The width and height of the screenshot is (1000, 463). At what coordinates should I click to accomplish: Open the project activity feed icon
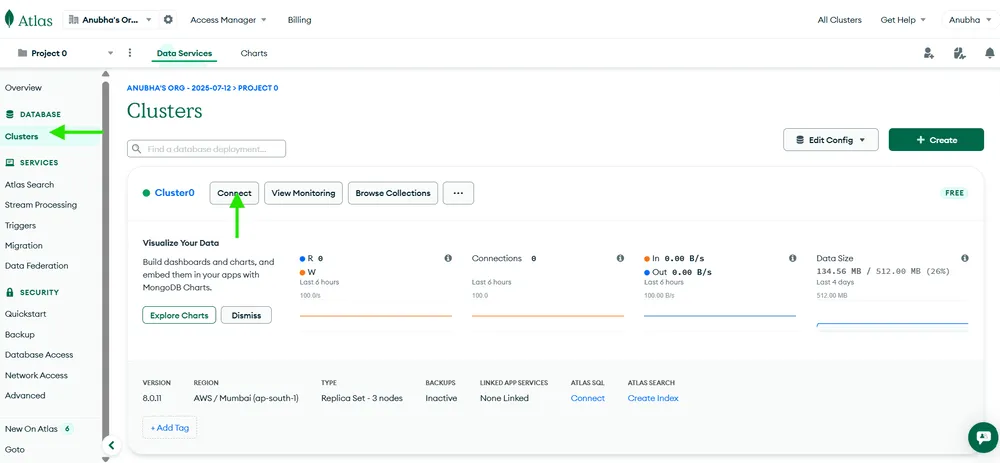pos(958,53)
